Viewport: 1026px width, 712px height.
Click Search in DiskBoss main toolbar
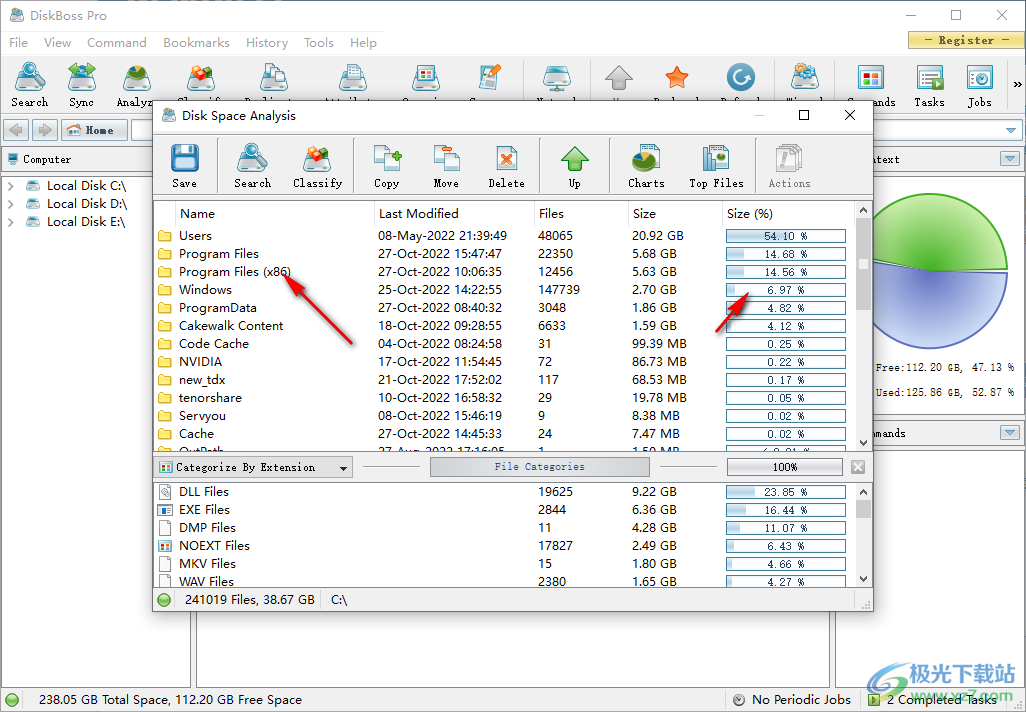[x=29, y=85]
